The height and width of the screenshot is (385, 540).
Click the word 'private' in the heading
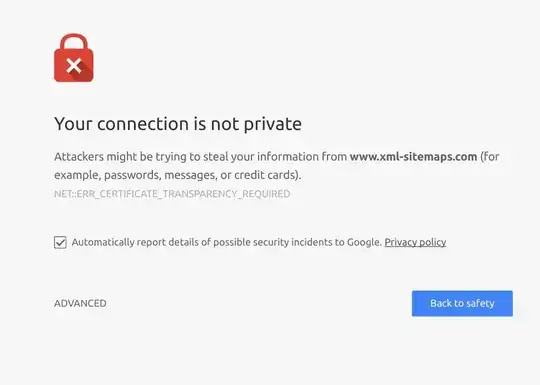[x=273, y=125]
